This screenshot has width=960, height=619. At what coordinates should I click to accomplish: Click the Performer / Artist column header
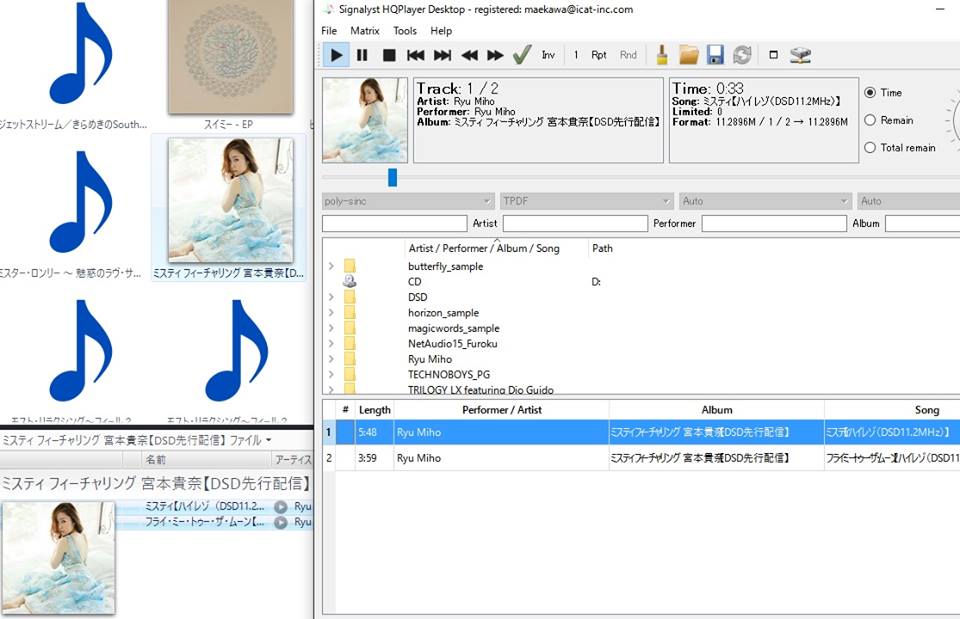point(501,410)
